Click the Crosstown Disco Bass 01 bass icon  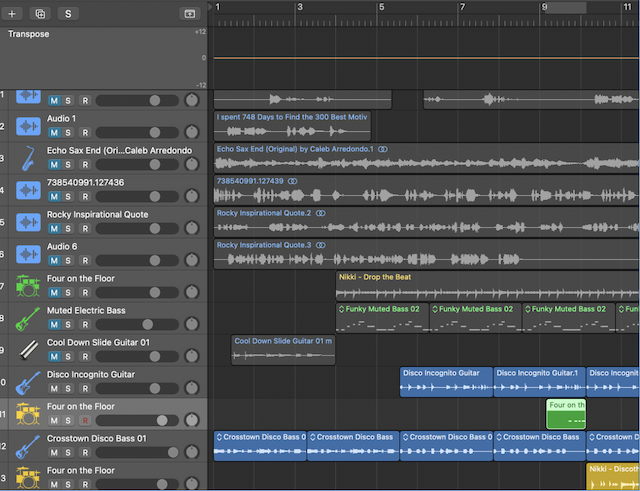(x=27, y=446)
